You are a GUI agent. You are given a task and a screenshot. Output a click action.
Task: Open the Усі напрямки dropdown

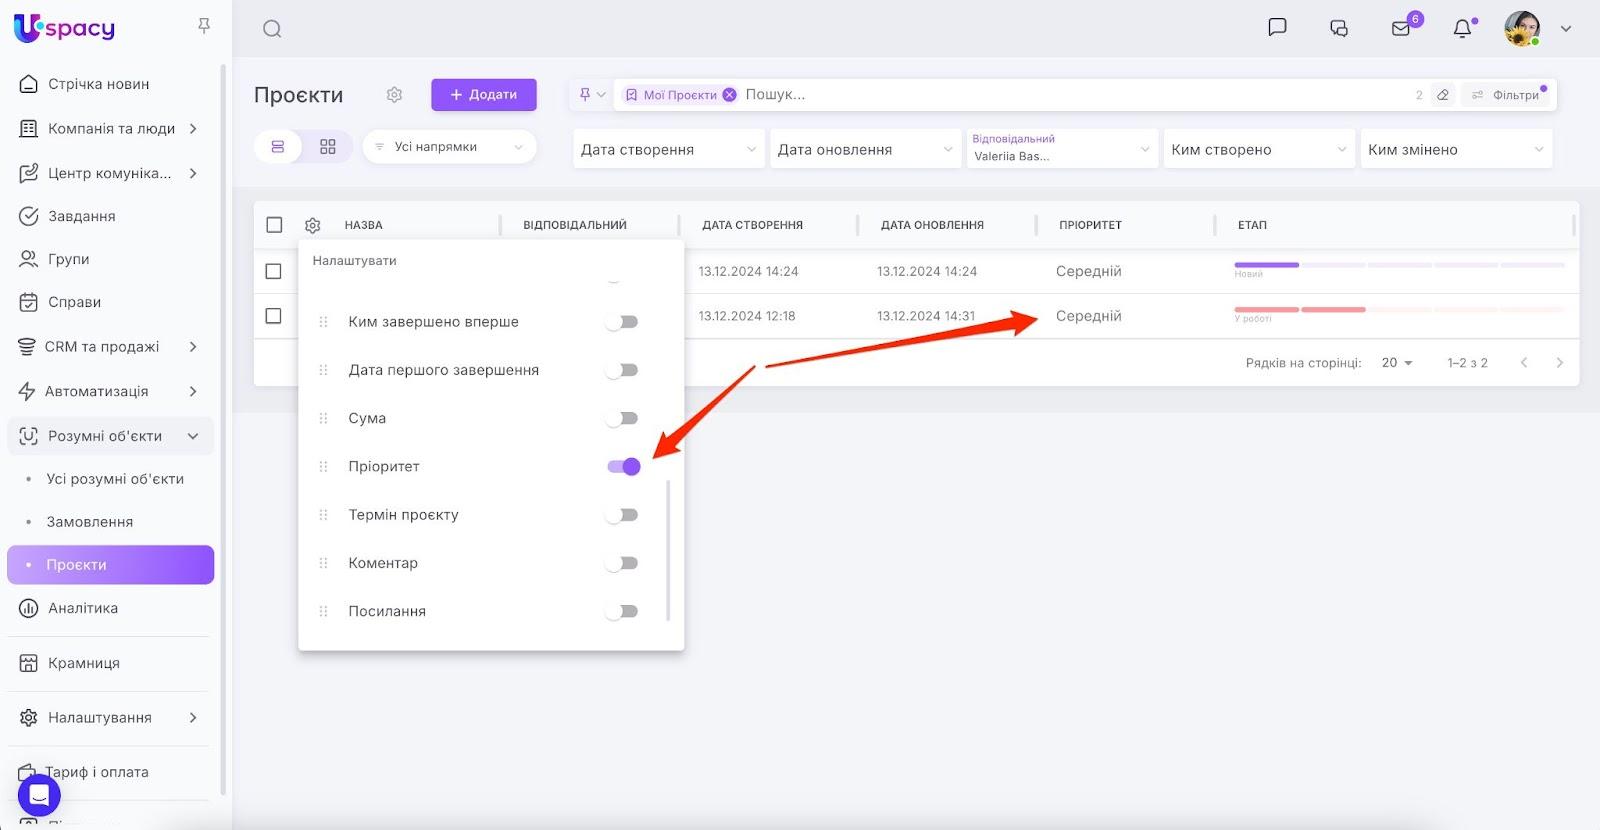point(449,147)
